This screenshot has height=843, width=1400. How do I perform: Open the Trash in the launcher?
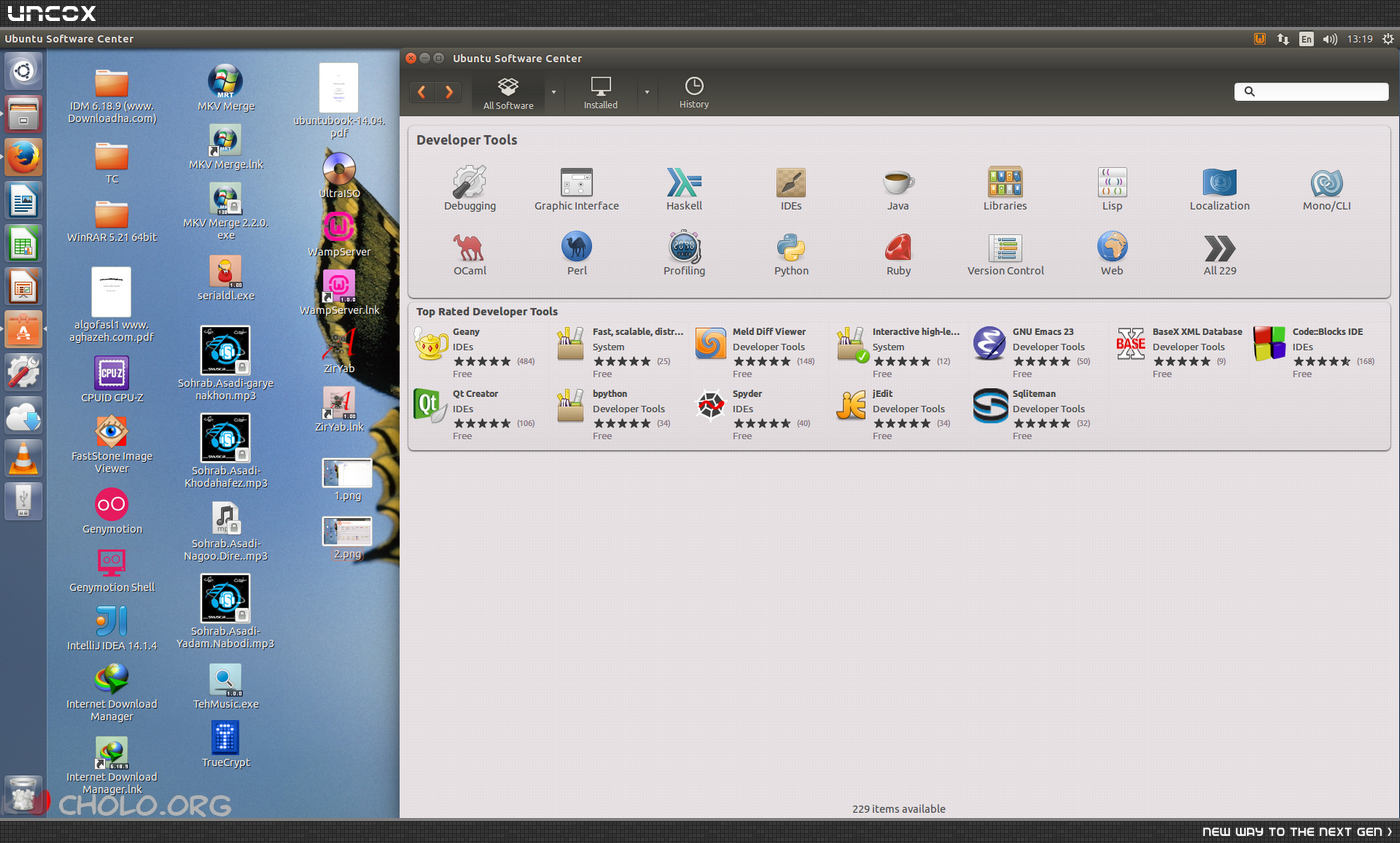point(23,794)
